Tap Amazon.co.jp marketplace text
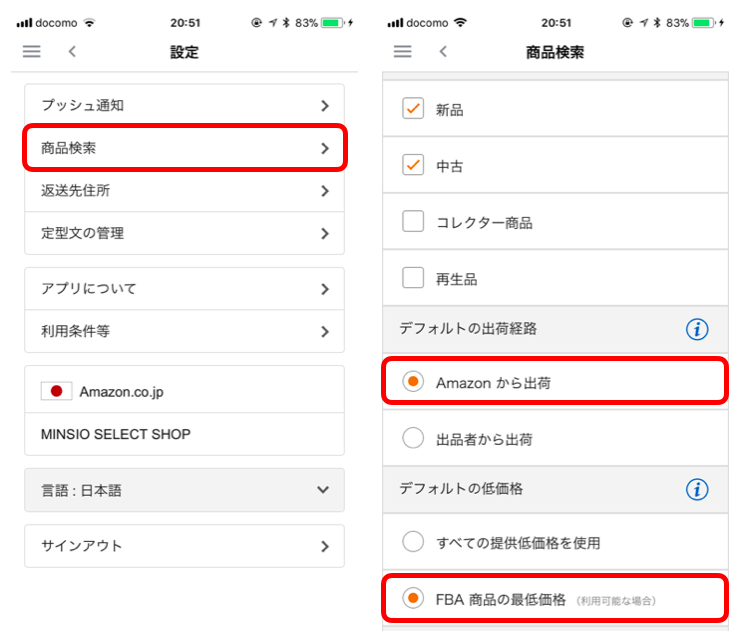This screenshot has width=748, height=640. [x=122, y=392]
